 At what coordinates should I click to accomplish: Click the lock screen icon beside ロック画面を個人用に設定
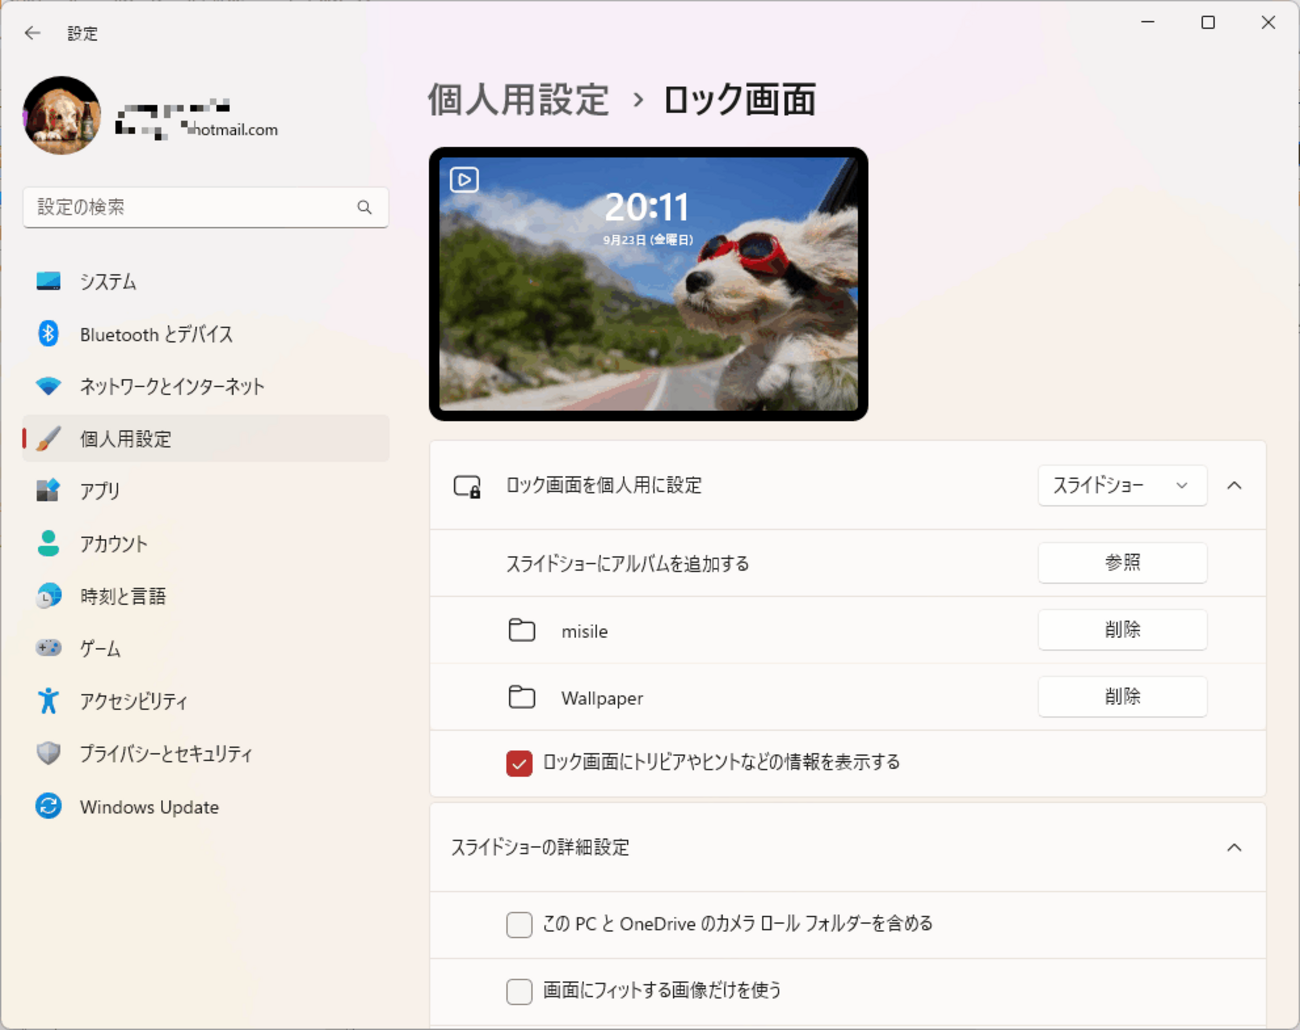click(467, 486)
